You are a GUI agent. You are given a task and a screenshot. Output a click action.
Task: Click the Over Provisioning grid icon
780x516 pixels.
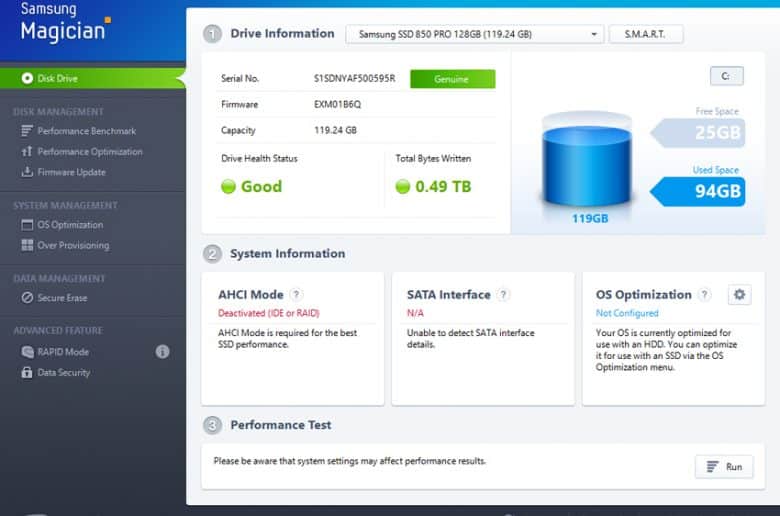click(27, 245)
